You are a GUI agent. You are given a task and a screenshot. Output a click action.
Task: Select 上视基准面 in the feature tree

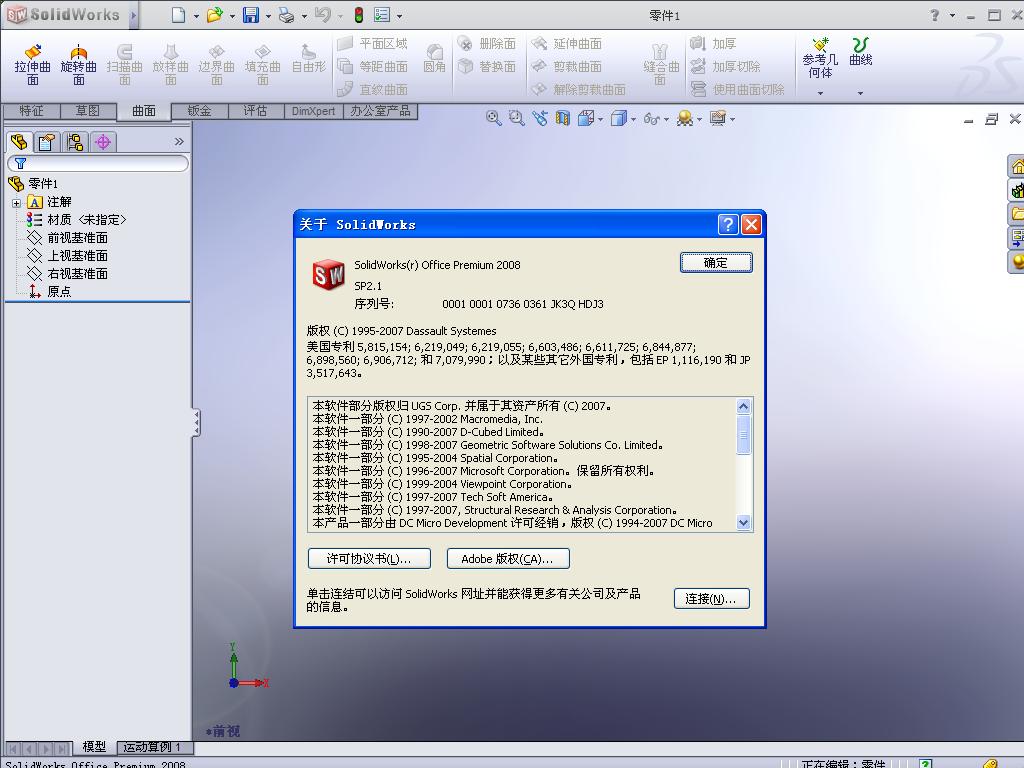point(67,255)
